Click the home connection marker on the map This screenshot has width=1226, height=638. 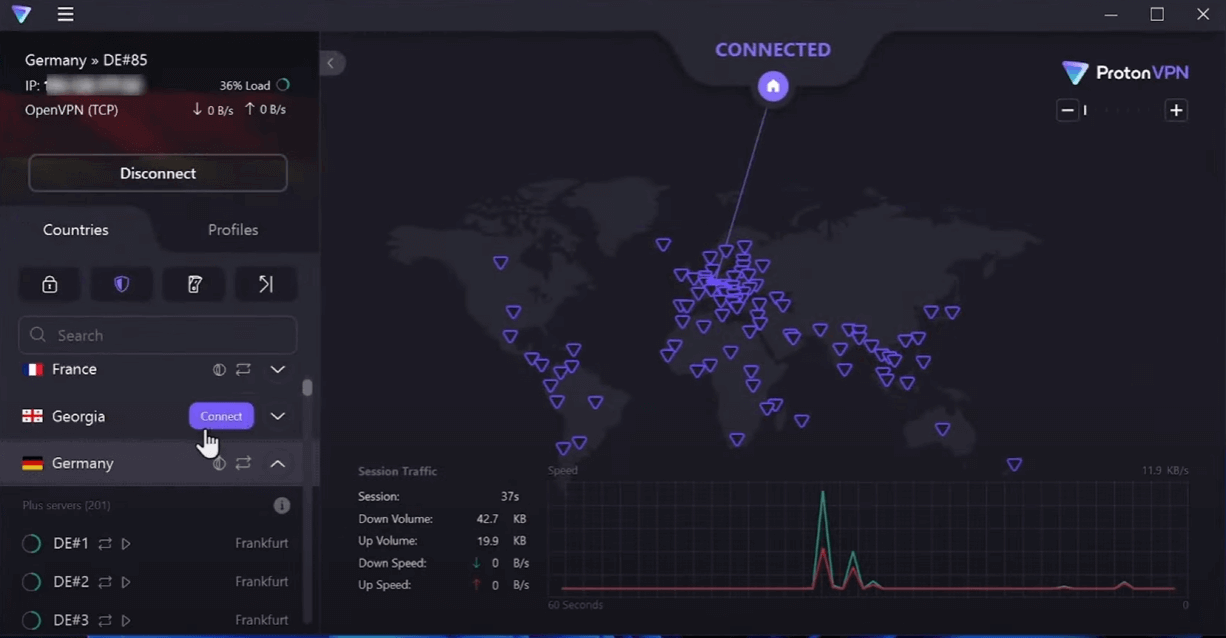(772, 86)
